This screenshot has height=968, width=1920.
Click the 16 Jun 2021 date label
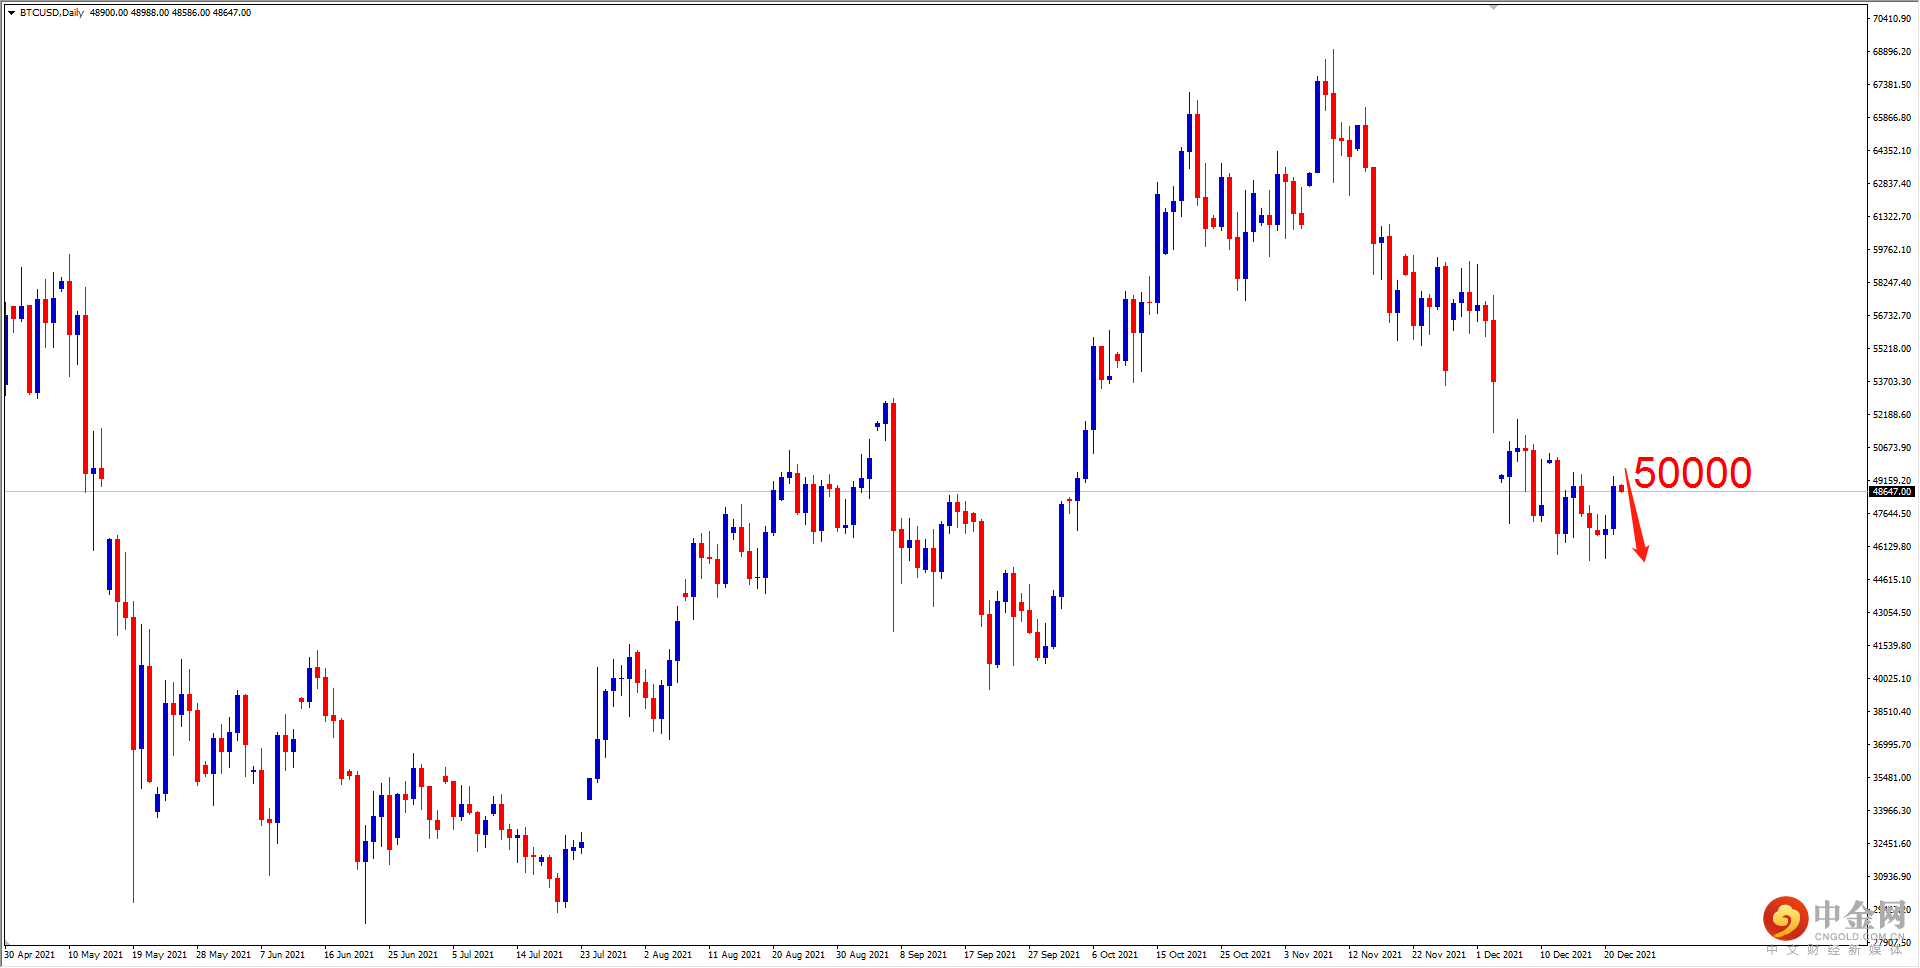tap(349, 955)
